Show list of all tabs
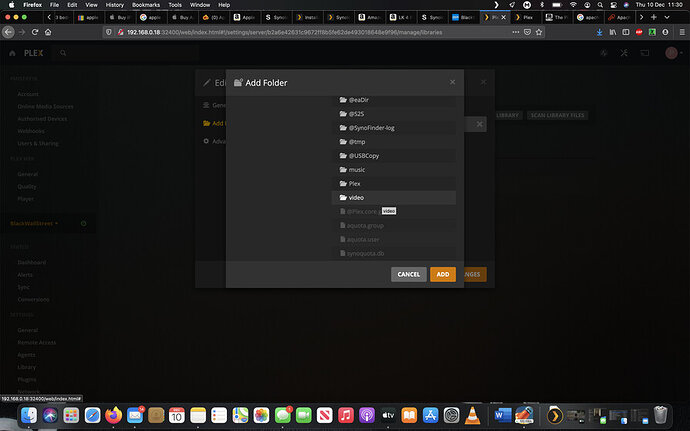Viewport: 690px width, 431px height. pos(667,17)
